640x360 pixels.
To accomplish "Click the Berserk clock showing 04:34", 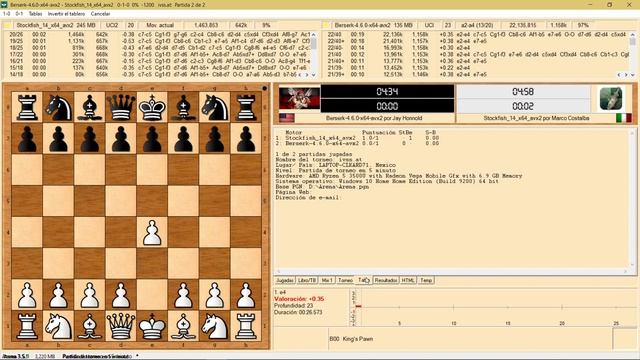I will point(387,92).
